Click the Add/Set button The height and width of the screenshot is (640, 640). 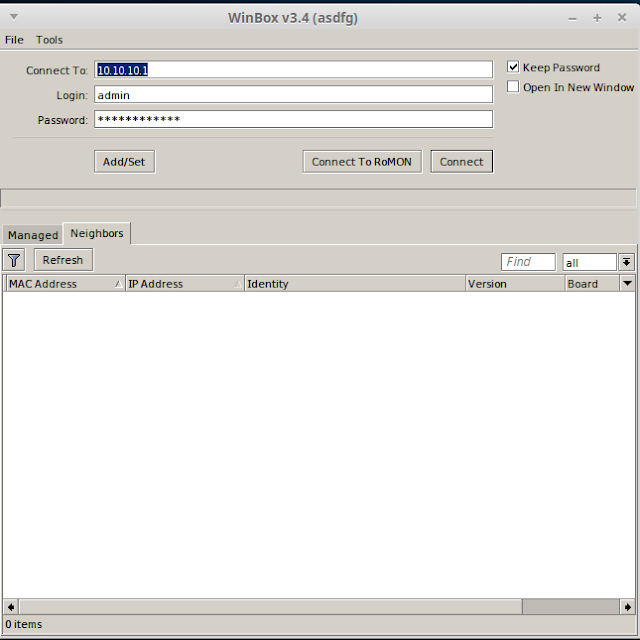124,162
